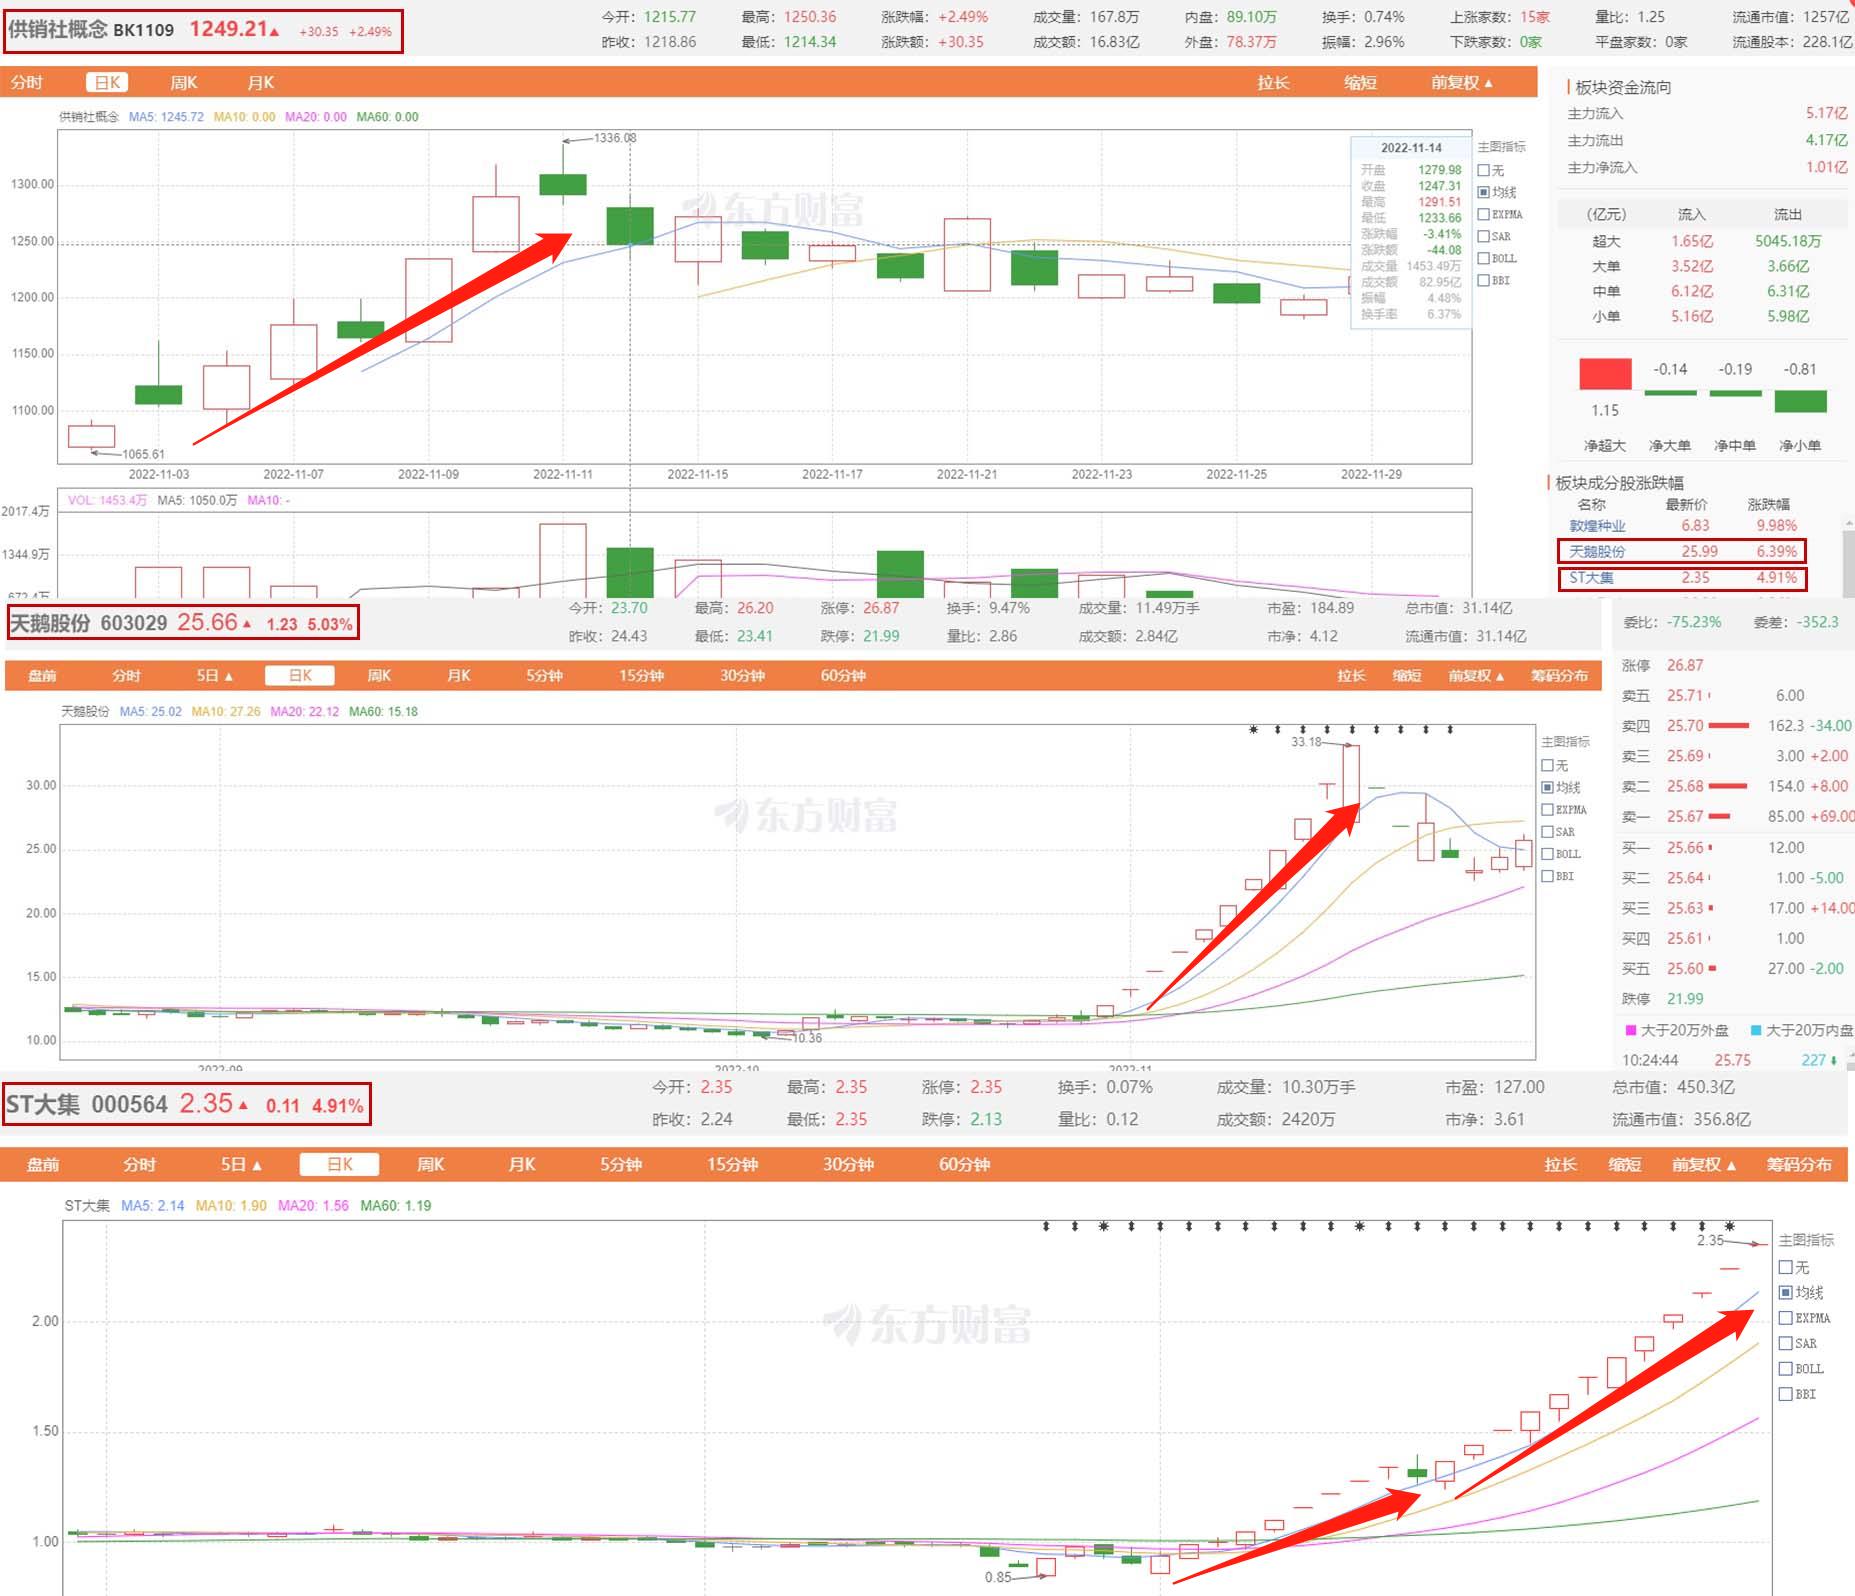Click the 2022-11-14 tooltip date header
Image resolution: width=1855 pixels, height=1596 pixels.
pos(1411,148)
